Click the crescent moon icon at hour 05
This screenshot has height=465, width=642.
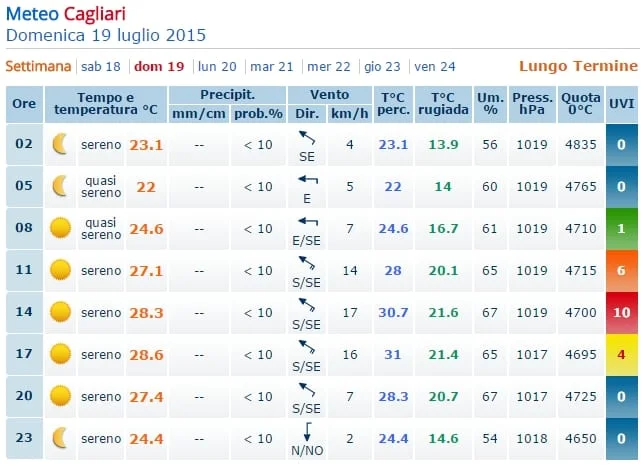coord(61,187)
